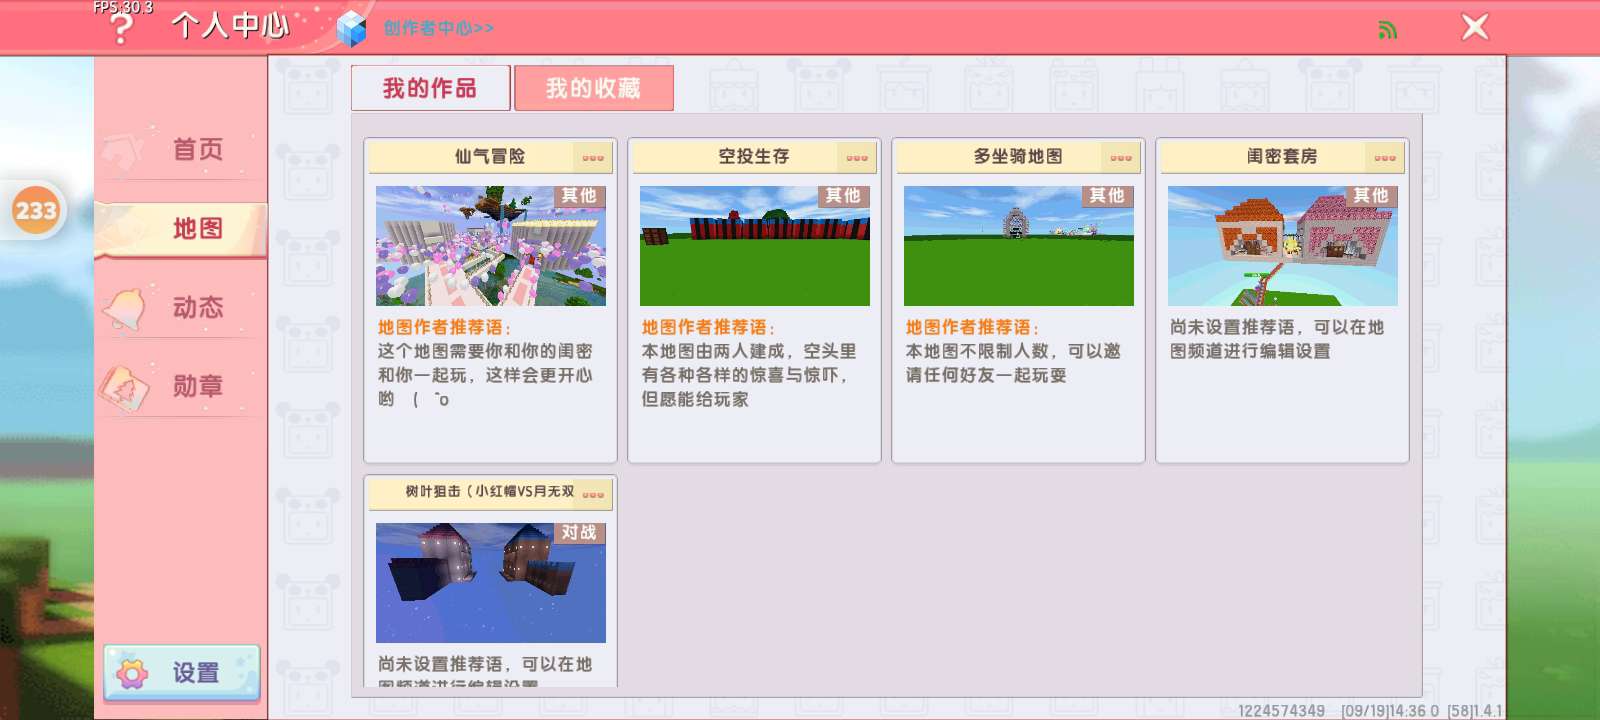The width and height of the screenshot is (1600, 720).
Task: Click the question mark help icon
Action: tap(121, 28)
